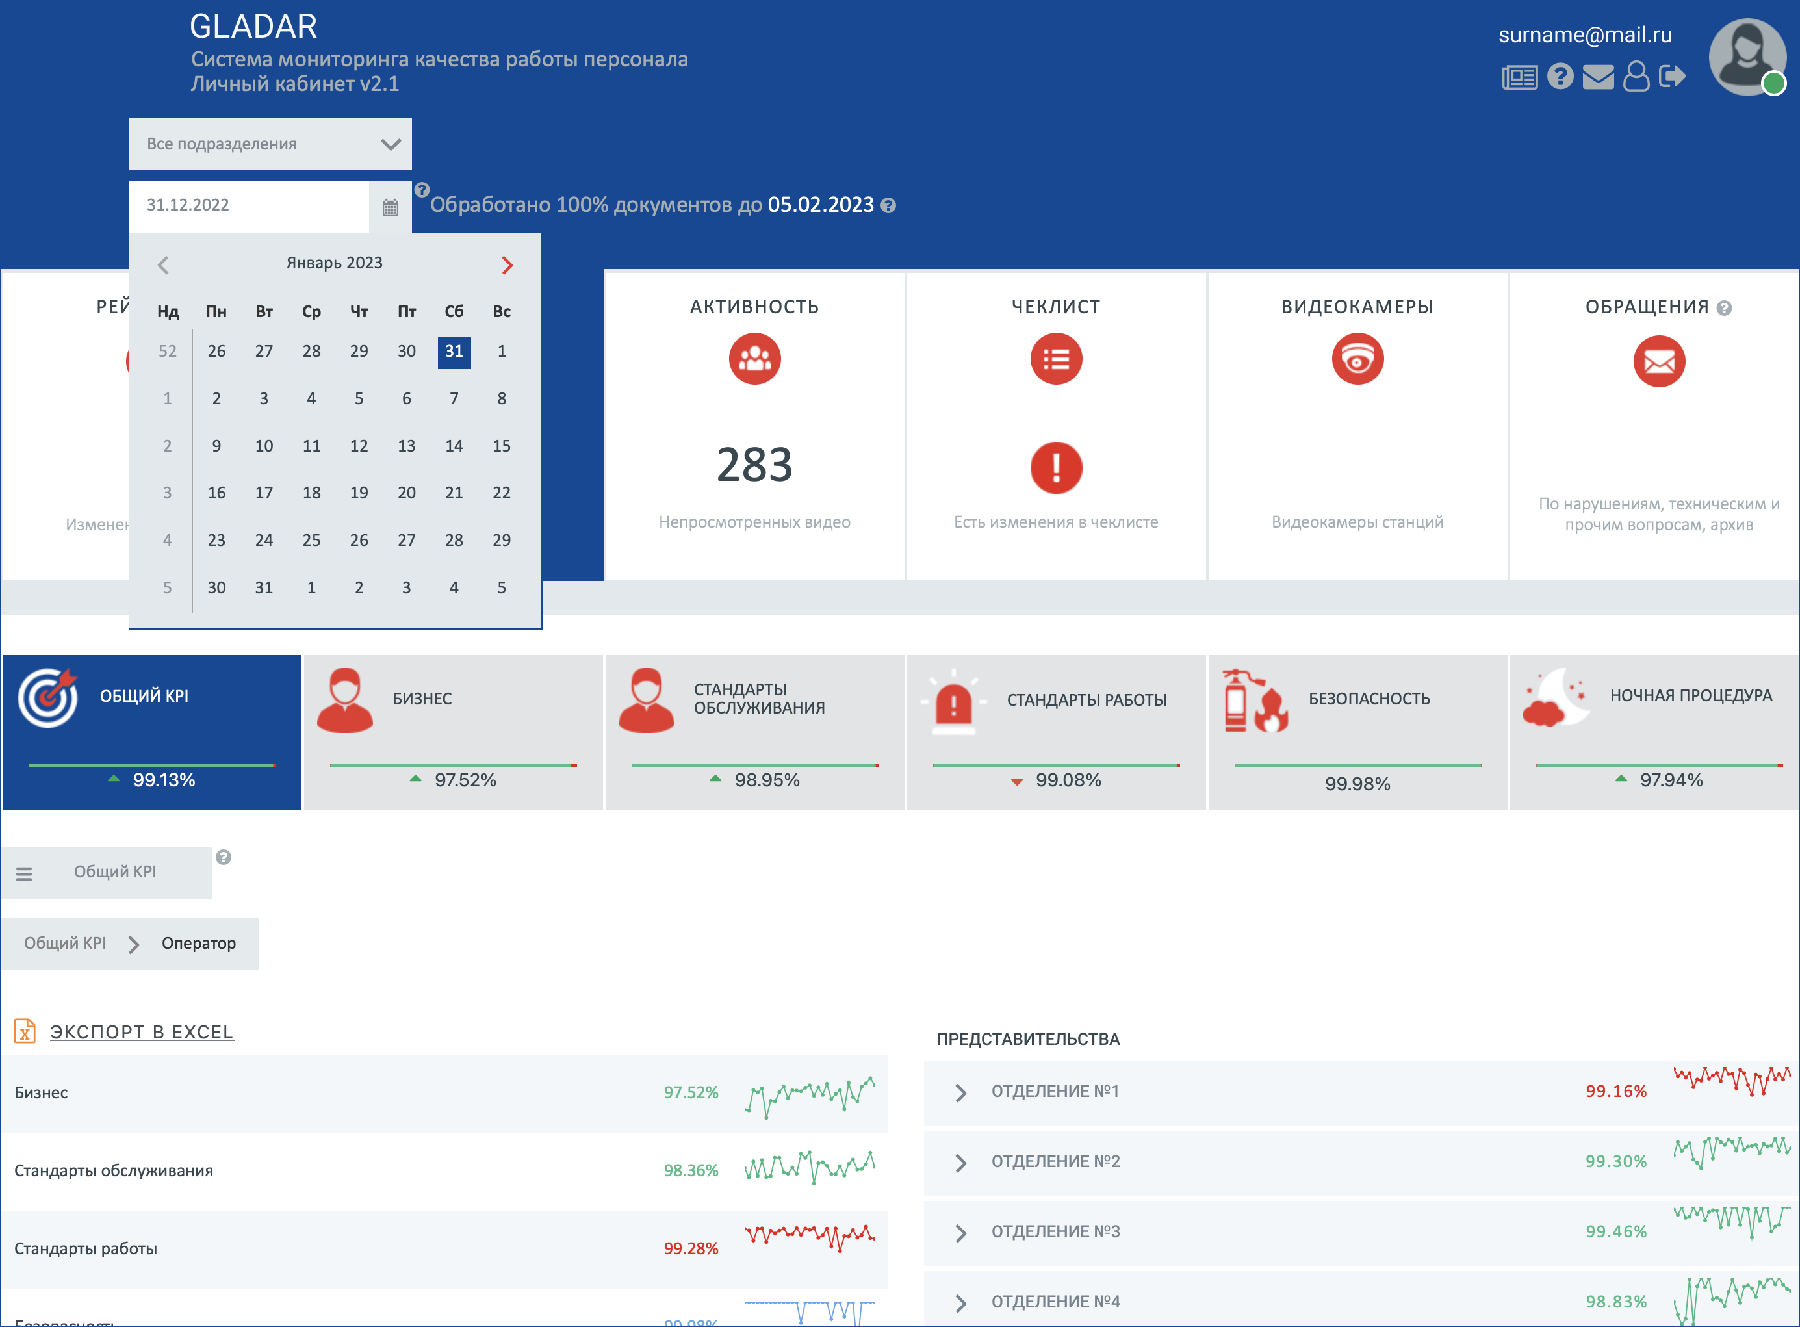Open the envelope messages icon in header
The height and width of the screenshot is (1327, 1800).
[x=1598, y=77]
